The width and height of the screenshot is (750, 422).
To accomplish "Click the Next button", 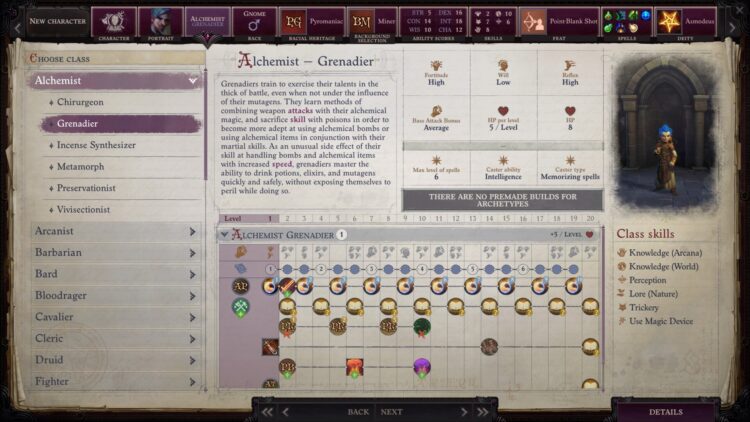I will pos(391,411).
